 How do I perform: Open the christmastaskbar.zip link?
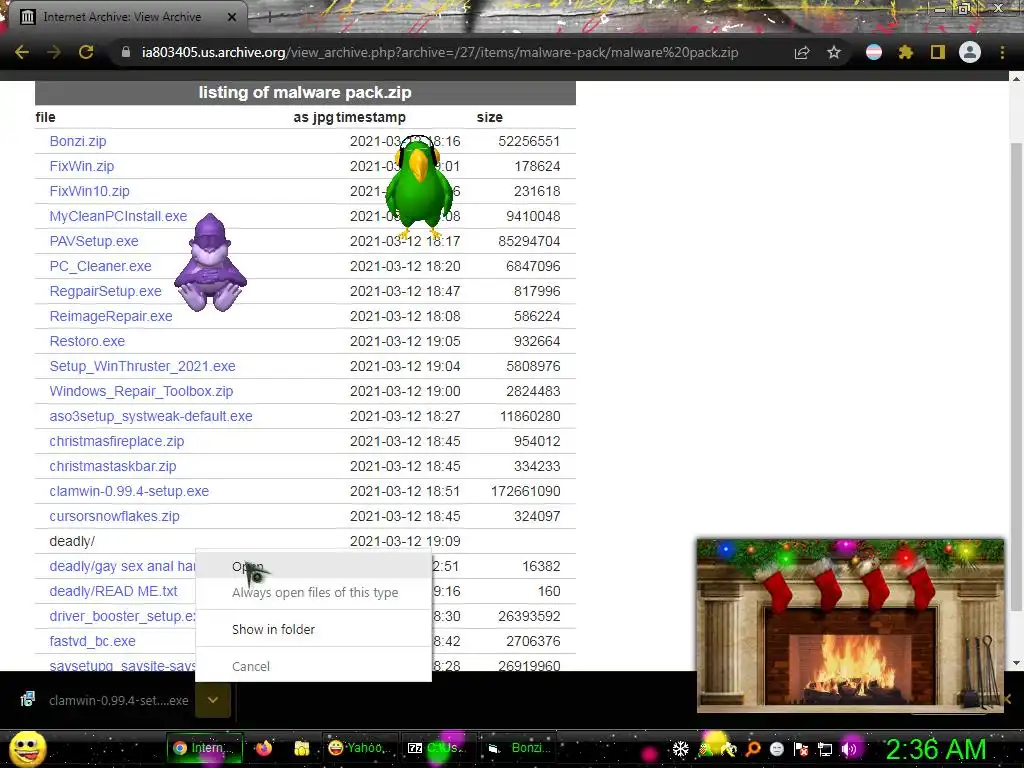click(x=113, y=466)
